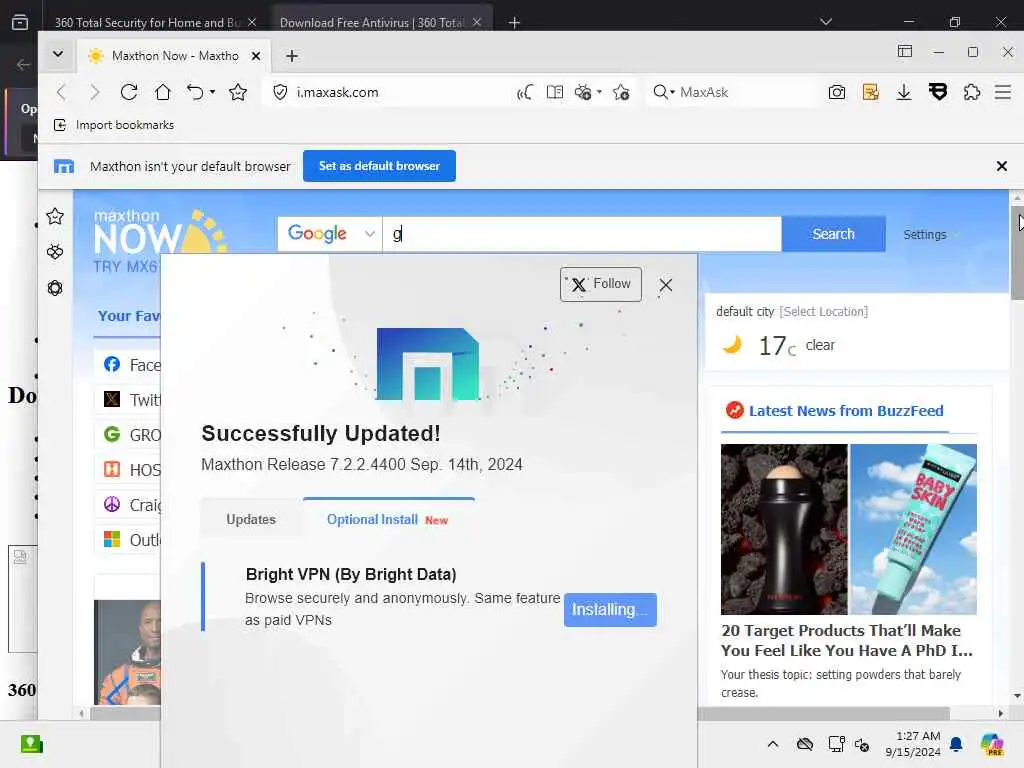Image resolution: width=1024 pixels, height=768 pixels.
Task: Click the sidebar hexagon icon at the bottom
Action: [55, 288]
